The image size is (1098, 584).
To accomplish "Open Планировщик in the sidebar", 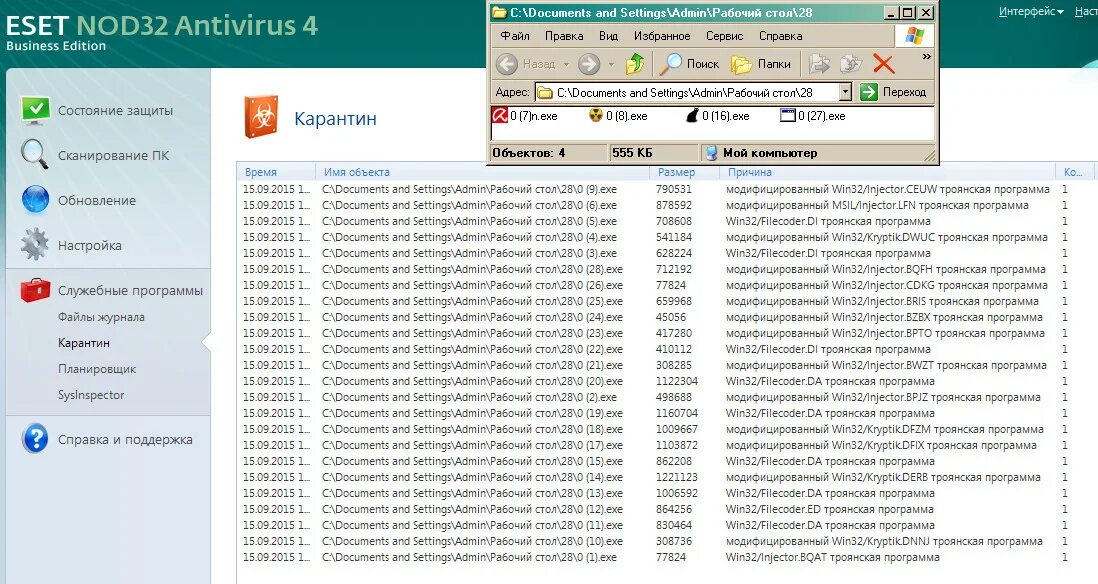I will pyautogui.click(x=97, y=368).
